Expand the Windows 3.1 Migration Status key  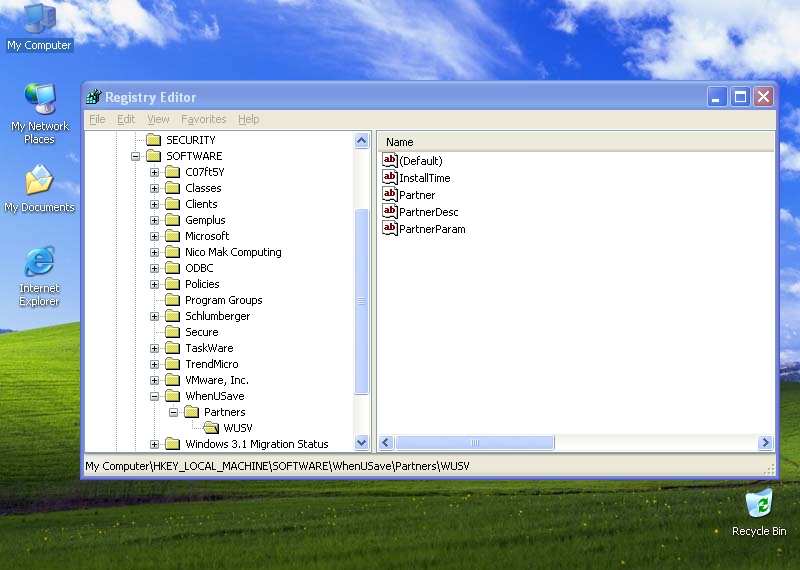(x=154, y=444)
